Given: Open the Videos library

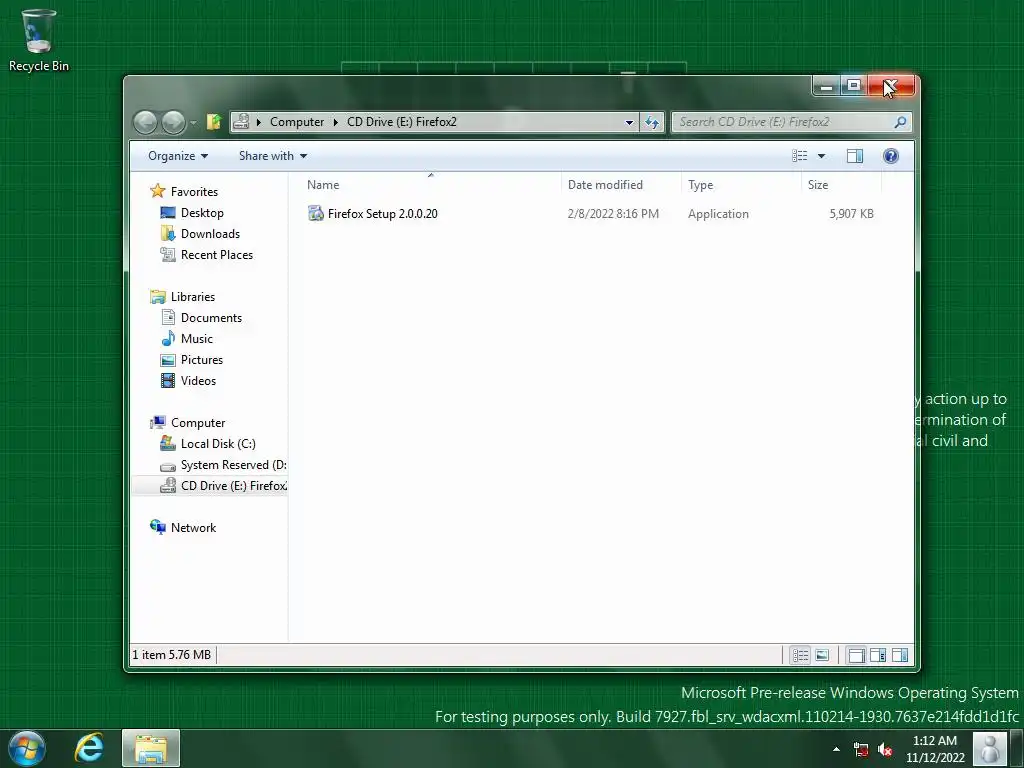Looking at the screenshot, I should tap(198, 381).
